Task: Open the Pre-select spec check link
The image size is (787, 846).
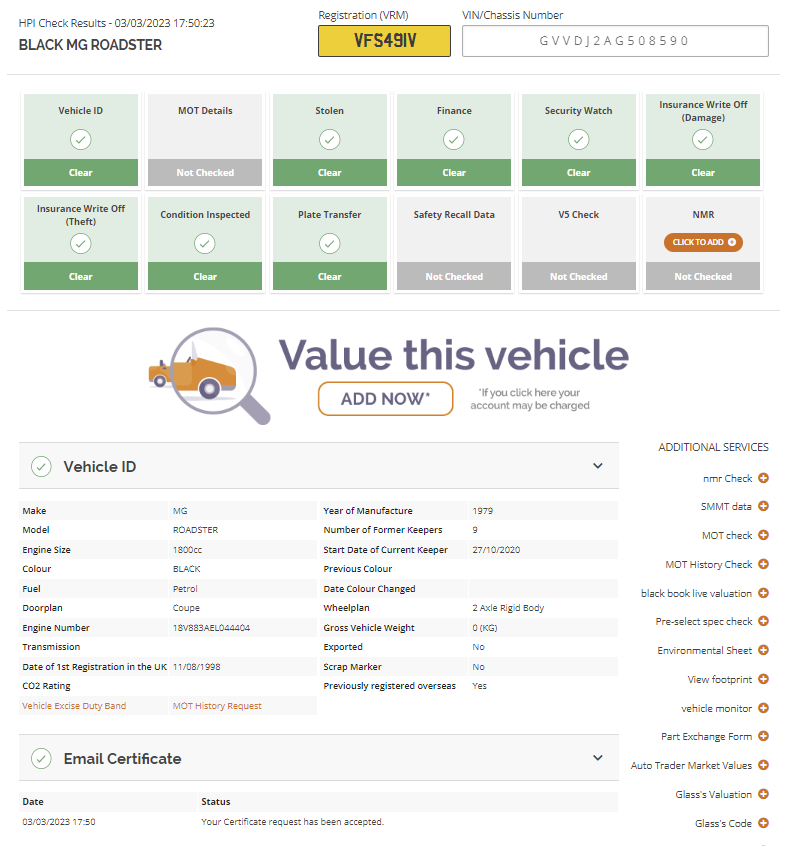Action: (x=704, y=622)
